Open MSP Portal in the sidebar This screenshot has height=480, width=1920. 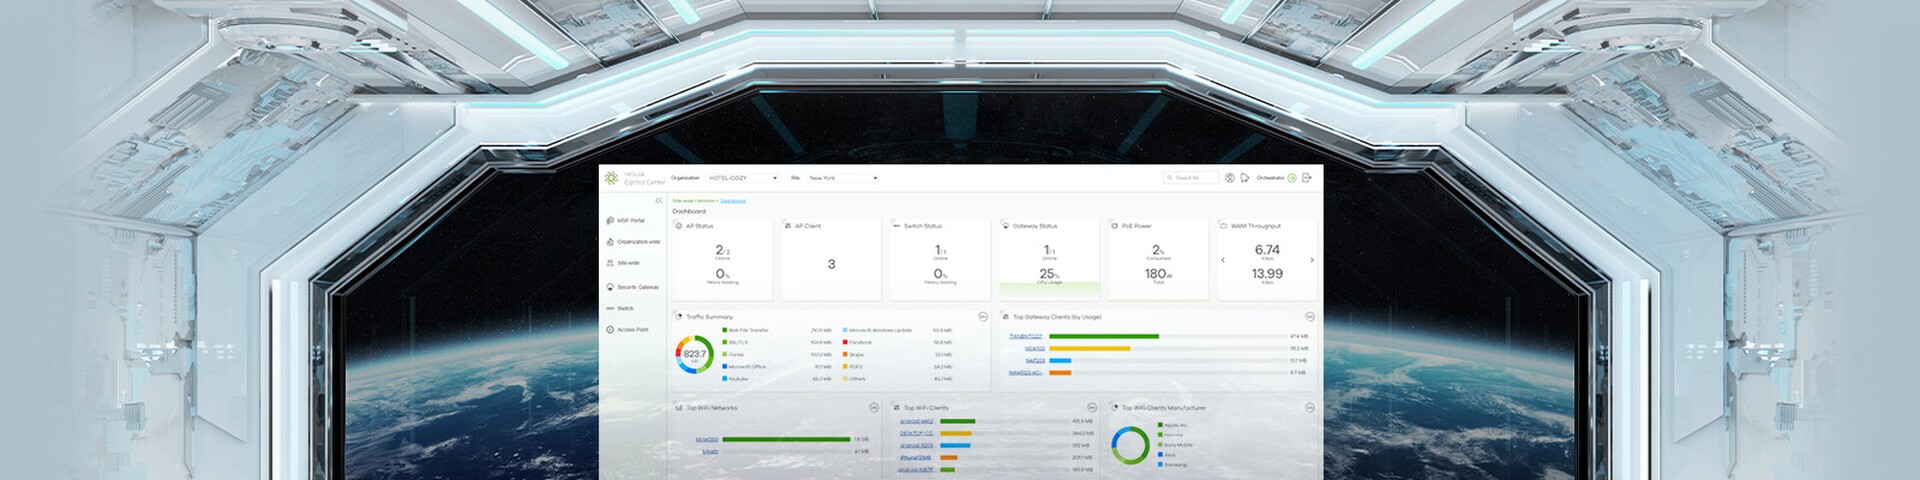630,221
